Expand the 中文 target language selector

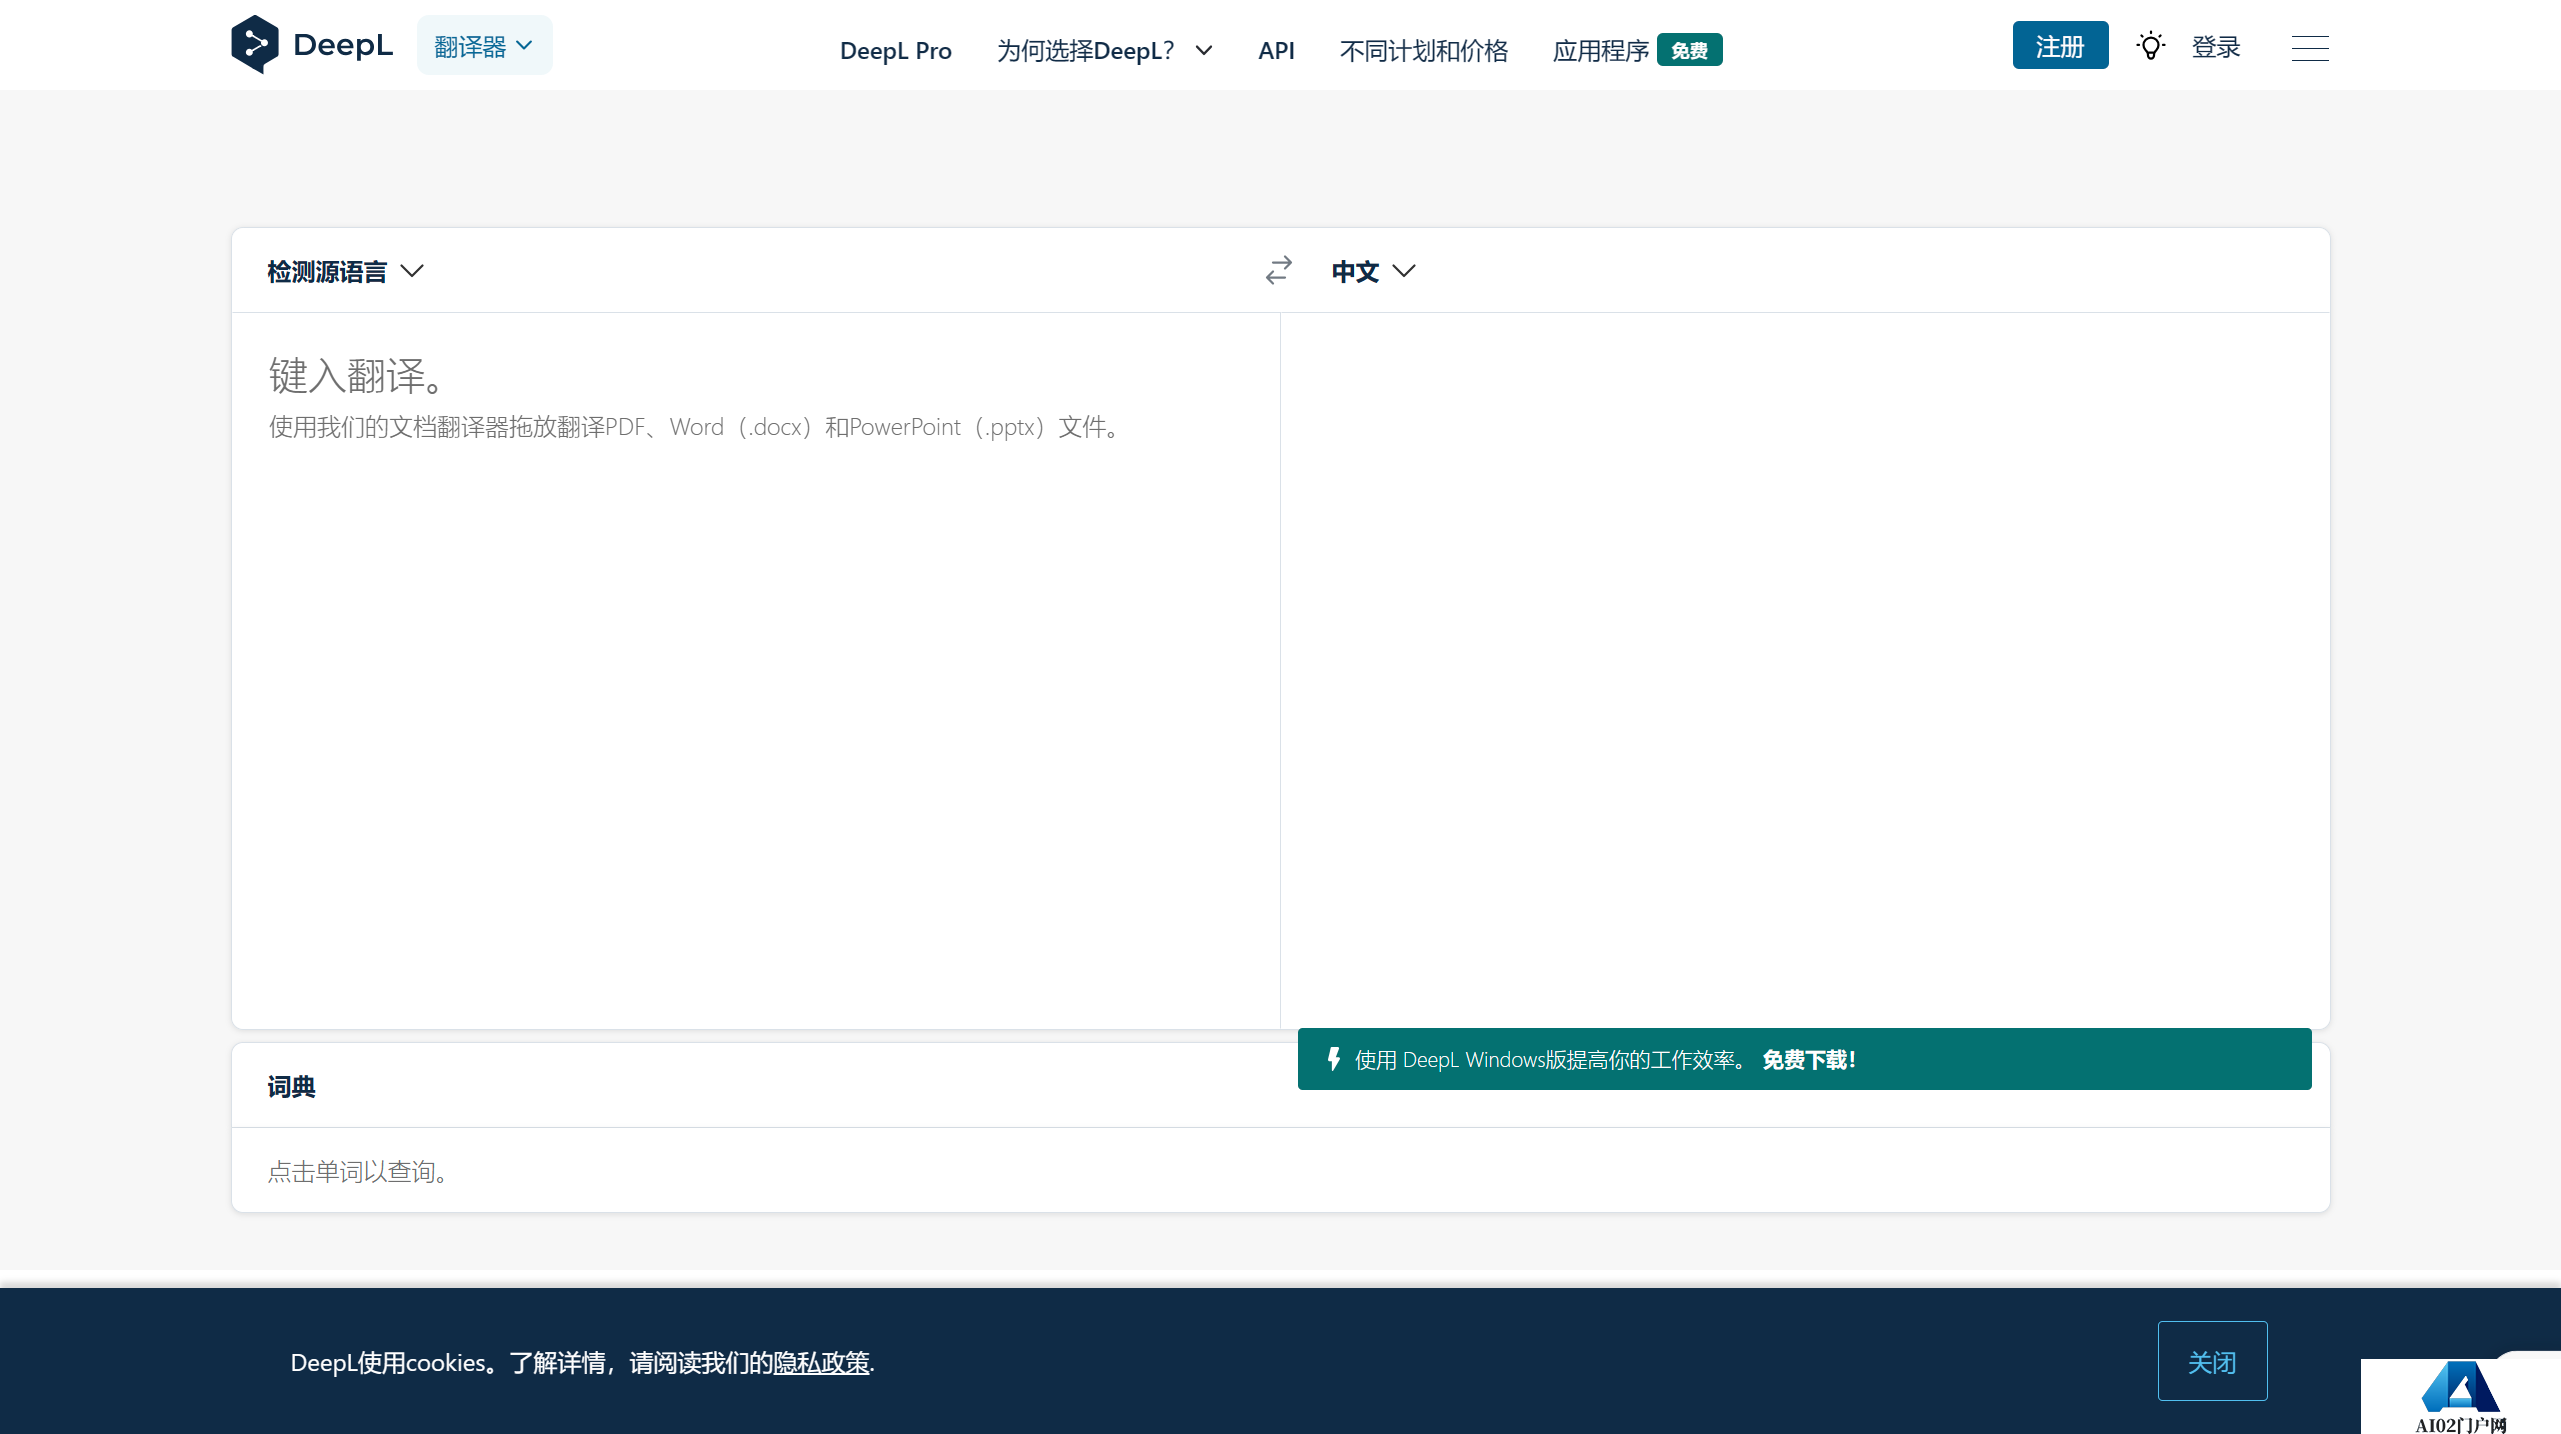coord(1373,271)
